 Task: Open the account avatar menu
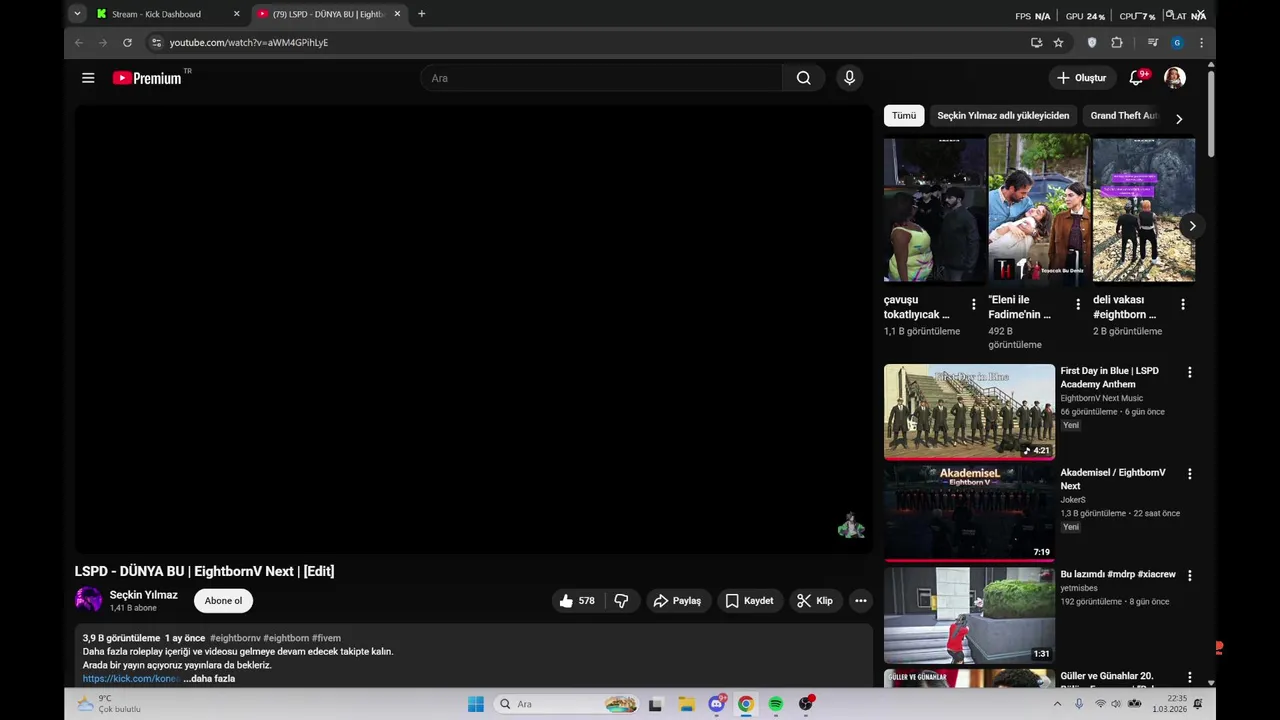(1175, 78)
